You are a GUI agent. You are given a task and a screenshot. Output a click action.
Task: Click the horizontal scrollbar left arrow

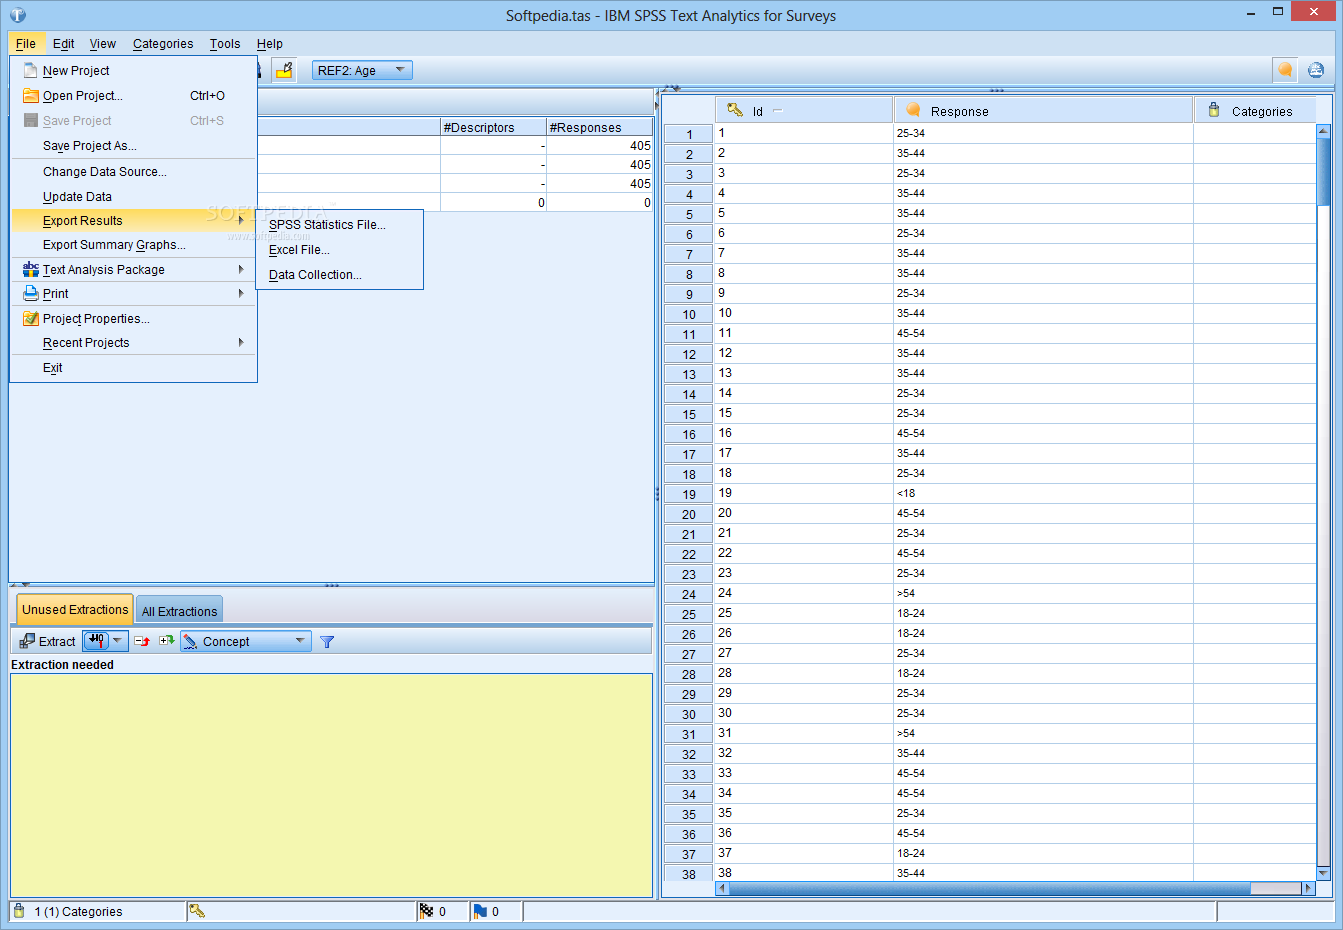(722, 888)
